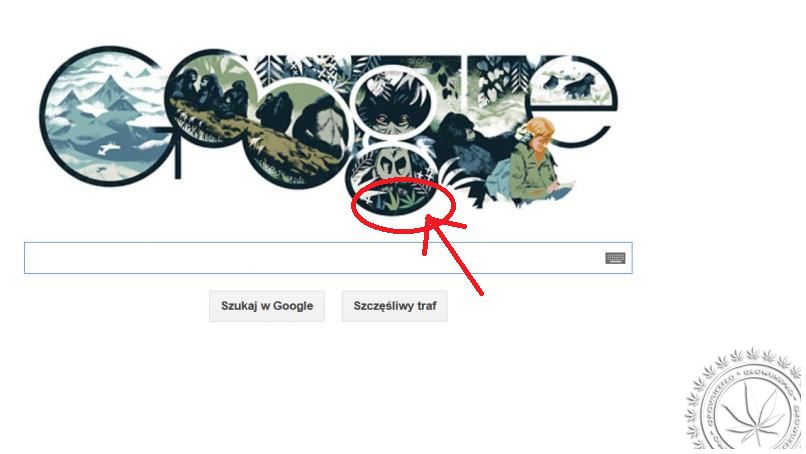The height and width of the screenshot is (454, 806).
Task: Click the Szukaj w Google button
Action: click(267, 306)
